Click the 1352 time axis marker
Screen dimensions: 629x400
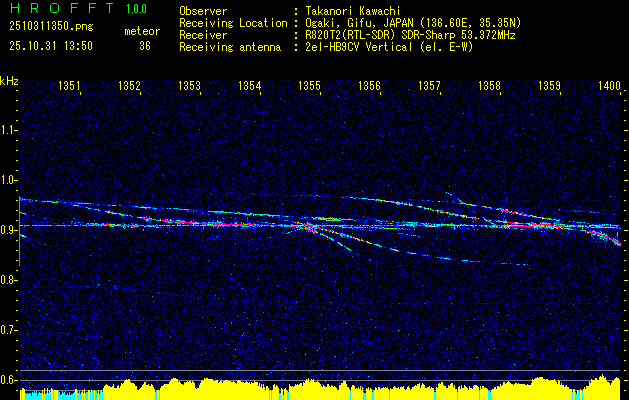pyautogui.click(x=130, y=85)
